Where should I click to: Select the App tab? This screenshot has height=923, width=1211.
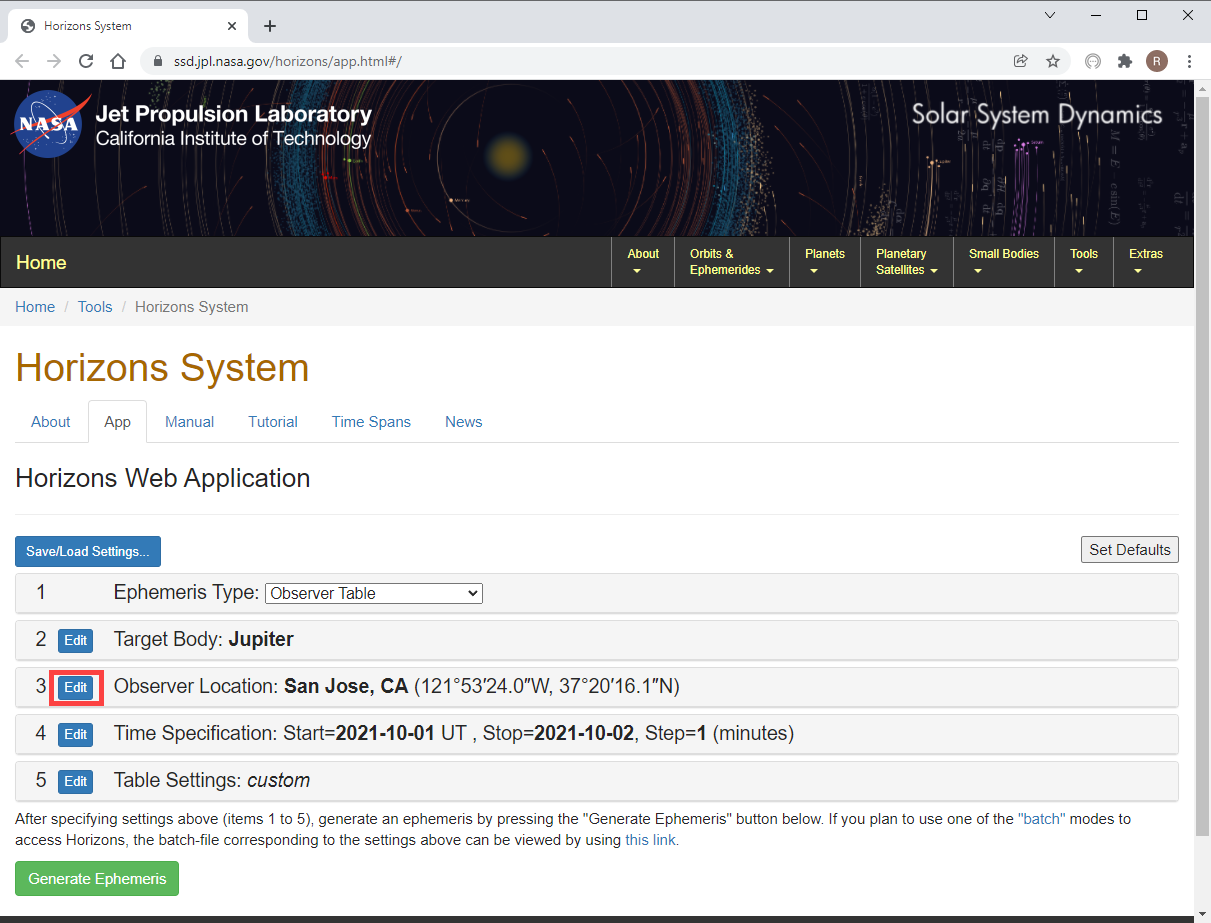pyautogui.click(x=118, y=422)
